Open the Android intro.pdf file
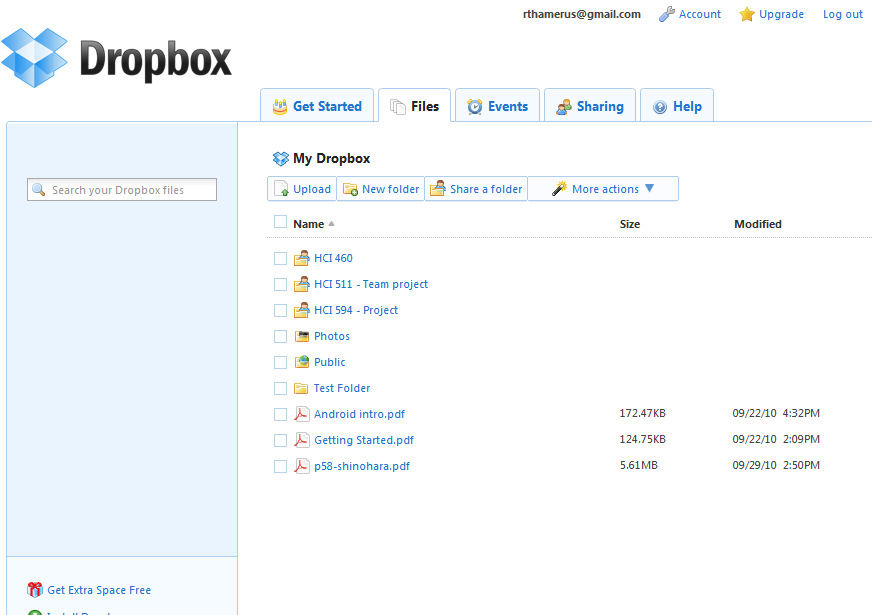This screenshot has height=615, width=893. tap(359, 414)
